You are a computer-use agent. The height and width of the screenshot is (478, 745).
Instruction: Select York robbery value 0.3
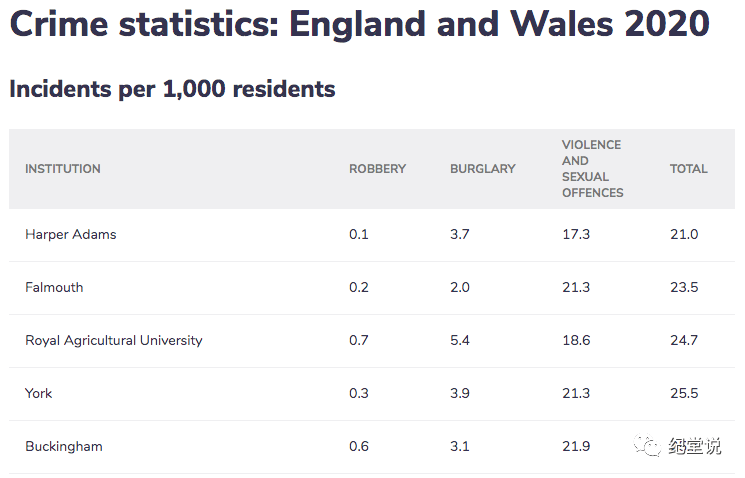[x=359, y=393]
